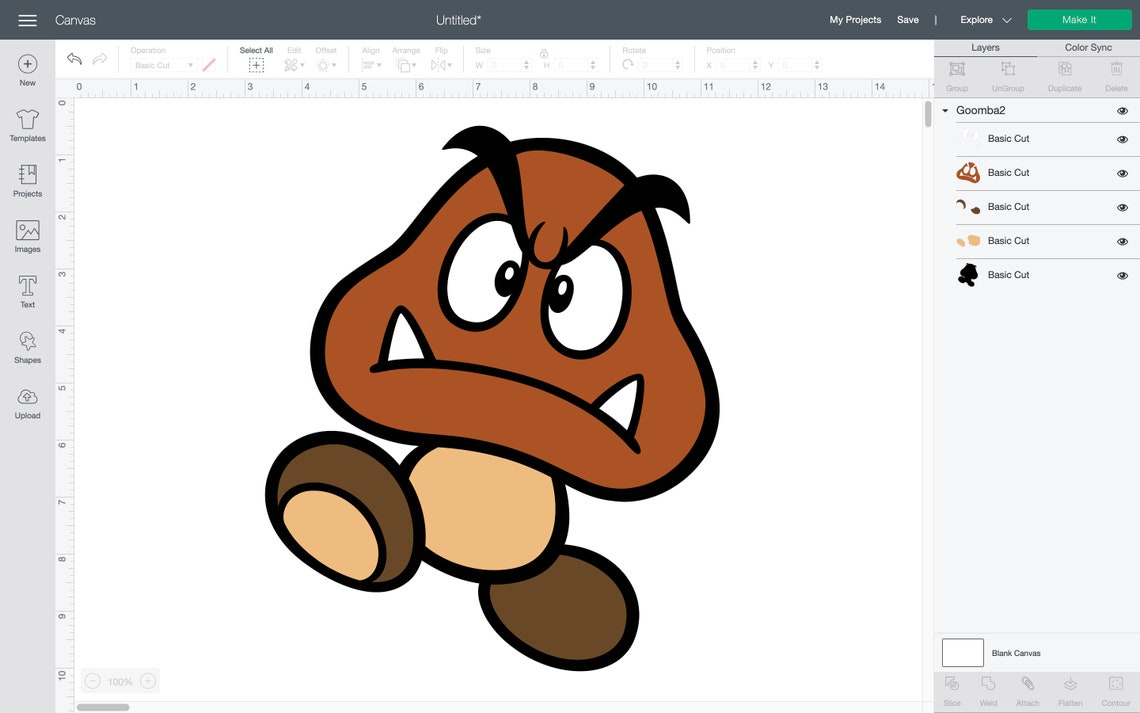Switch to the Color Sync tab
Screen dimensions: 1140x713
(x=1087, y=47)
